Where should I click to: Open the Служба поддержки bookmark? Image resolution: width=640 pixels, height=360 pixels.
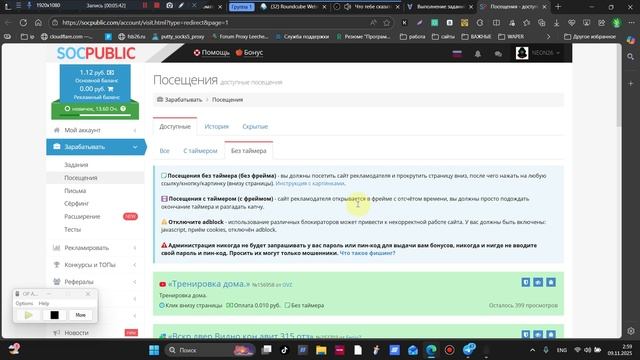pyautogui.click(x=302, y=37)
